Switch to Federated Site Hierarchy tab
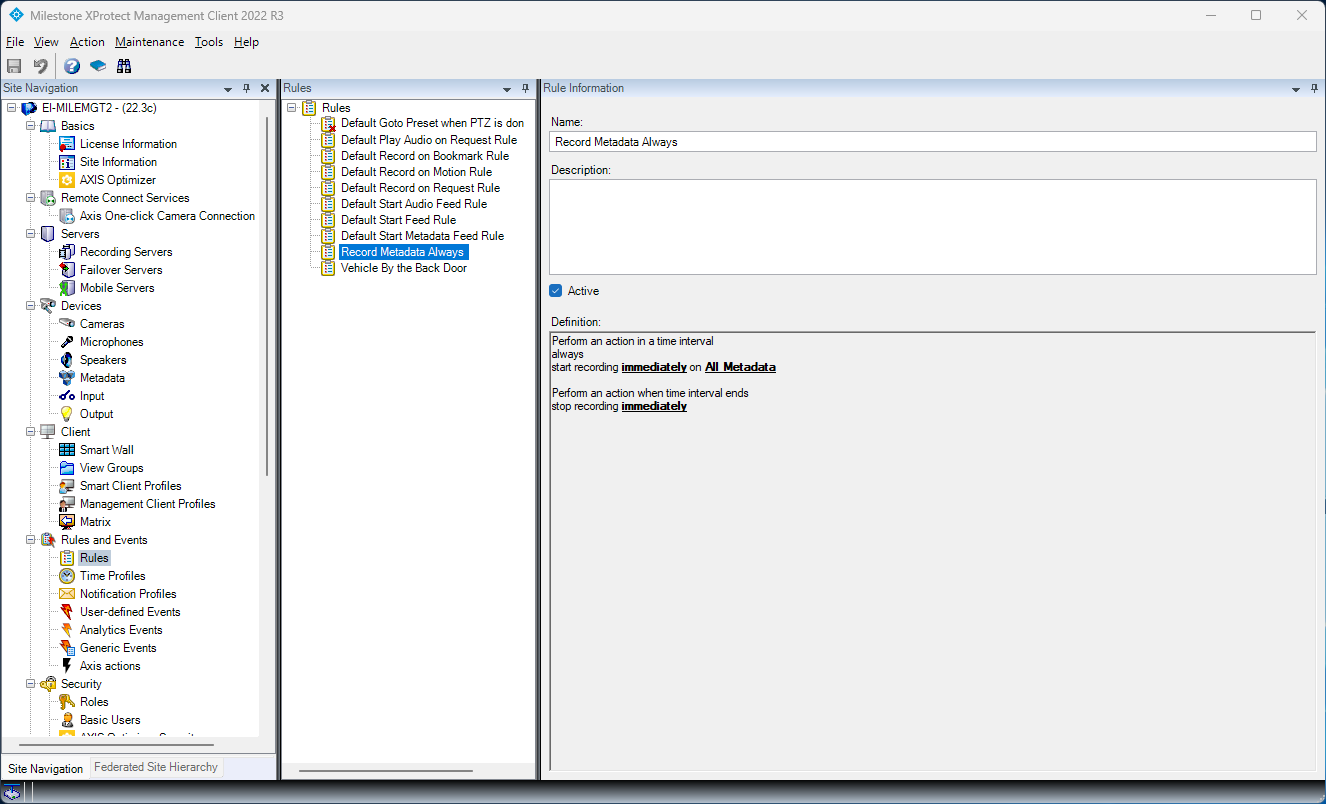The image size is (1326, 804). point(155,767)
